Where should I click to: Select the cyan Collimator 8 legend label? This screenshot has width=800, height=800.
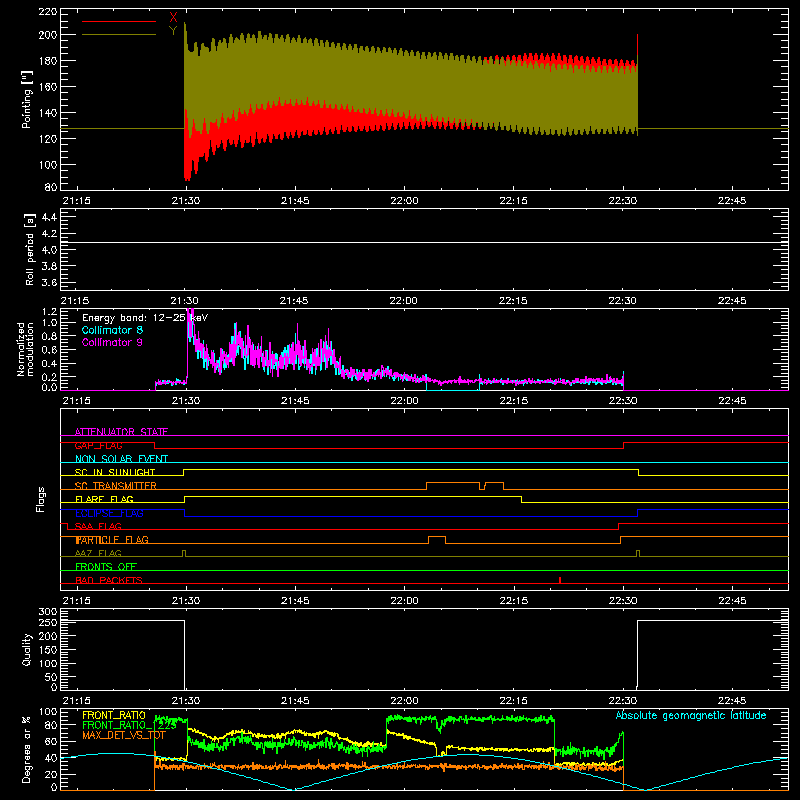click(x=112, y=330)
